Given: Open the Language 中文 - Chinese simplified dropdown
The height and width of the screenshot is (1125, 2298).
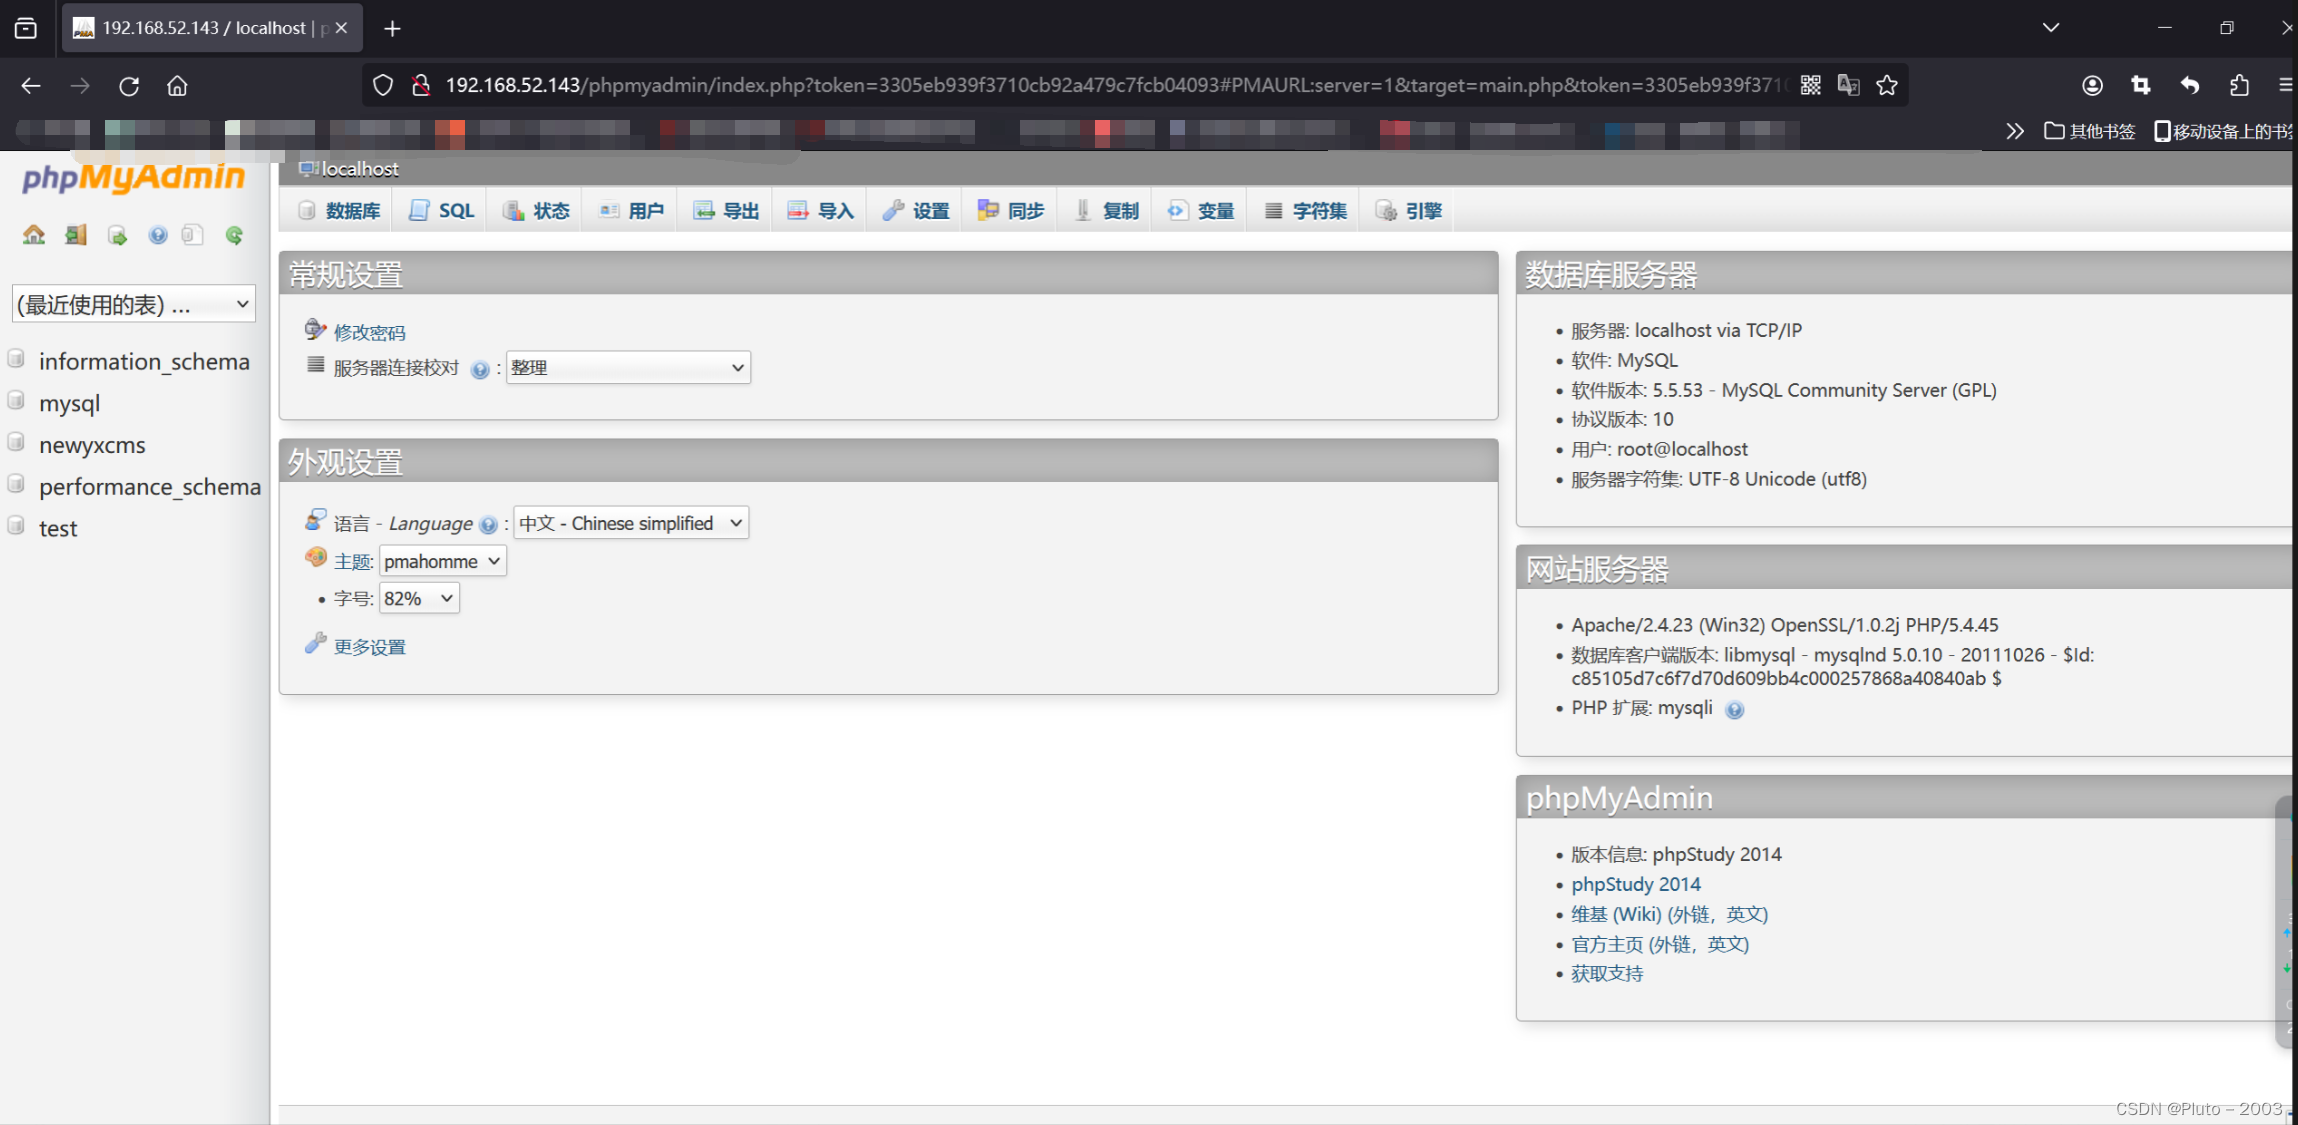Looking at the screenshot, I should click(x=631, y=523).
